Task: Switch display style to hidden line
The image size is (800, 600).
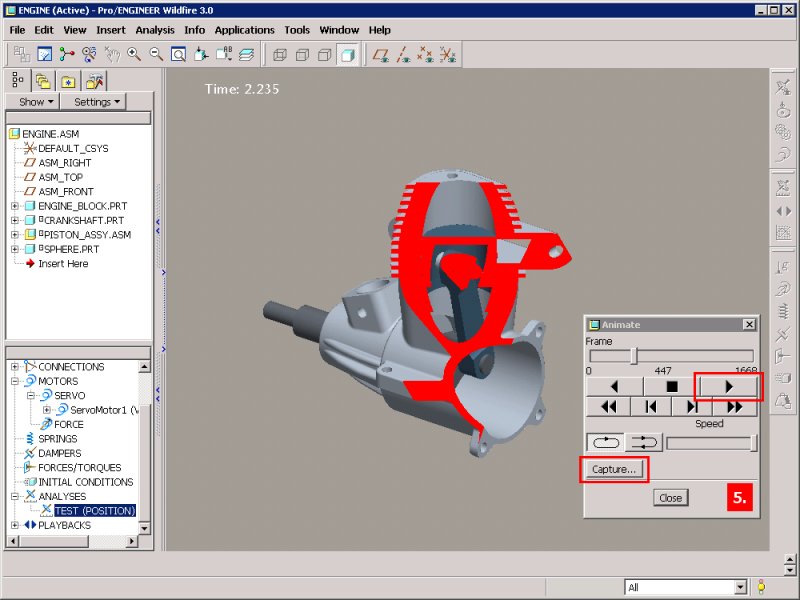Action: point(302,54)
